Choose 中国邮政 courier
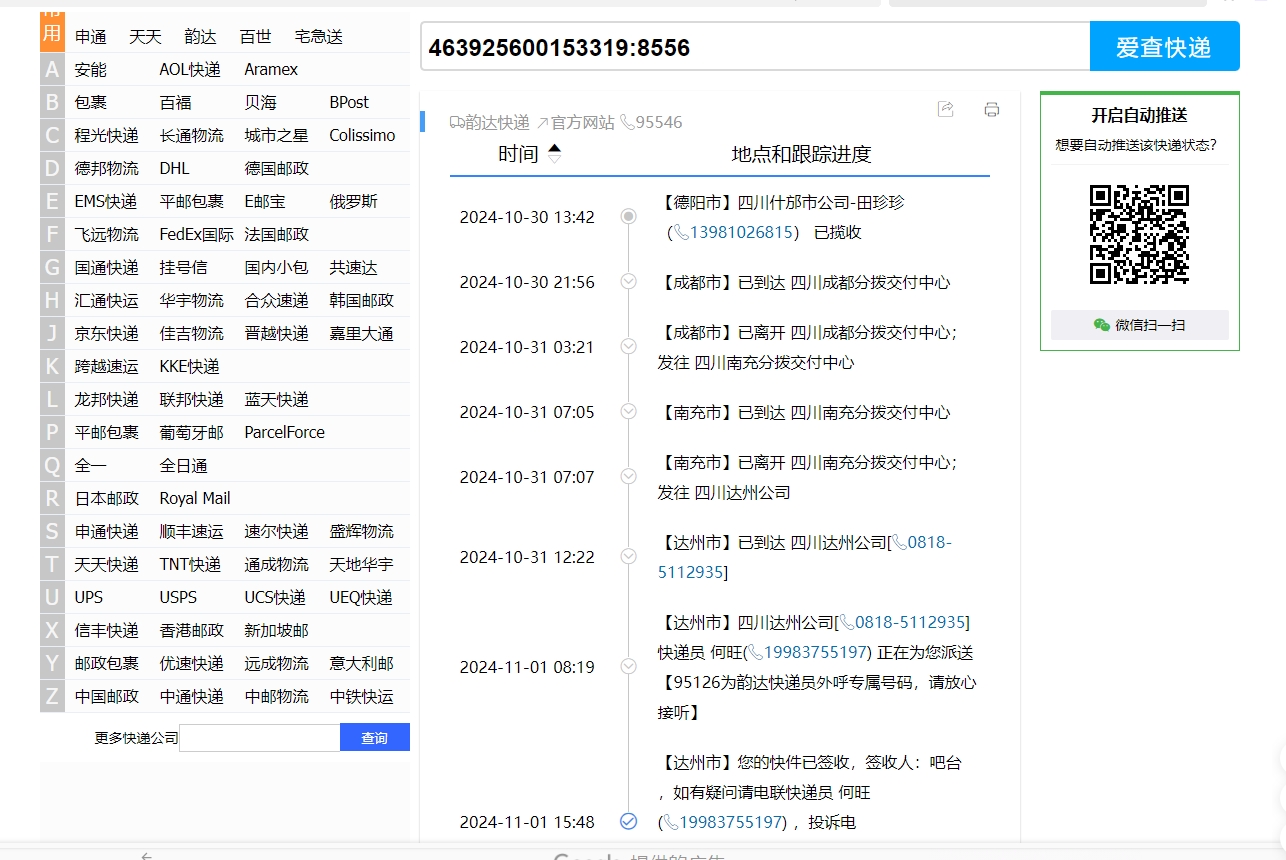Screen dimensions: 1286x860 107,696
